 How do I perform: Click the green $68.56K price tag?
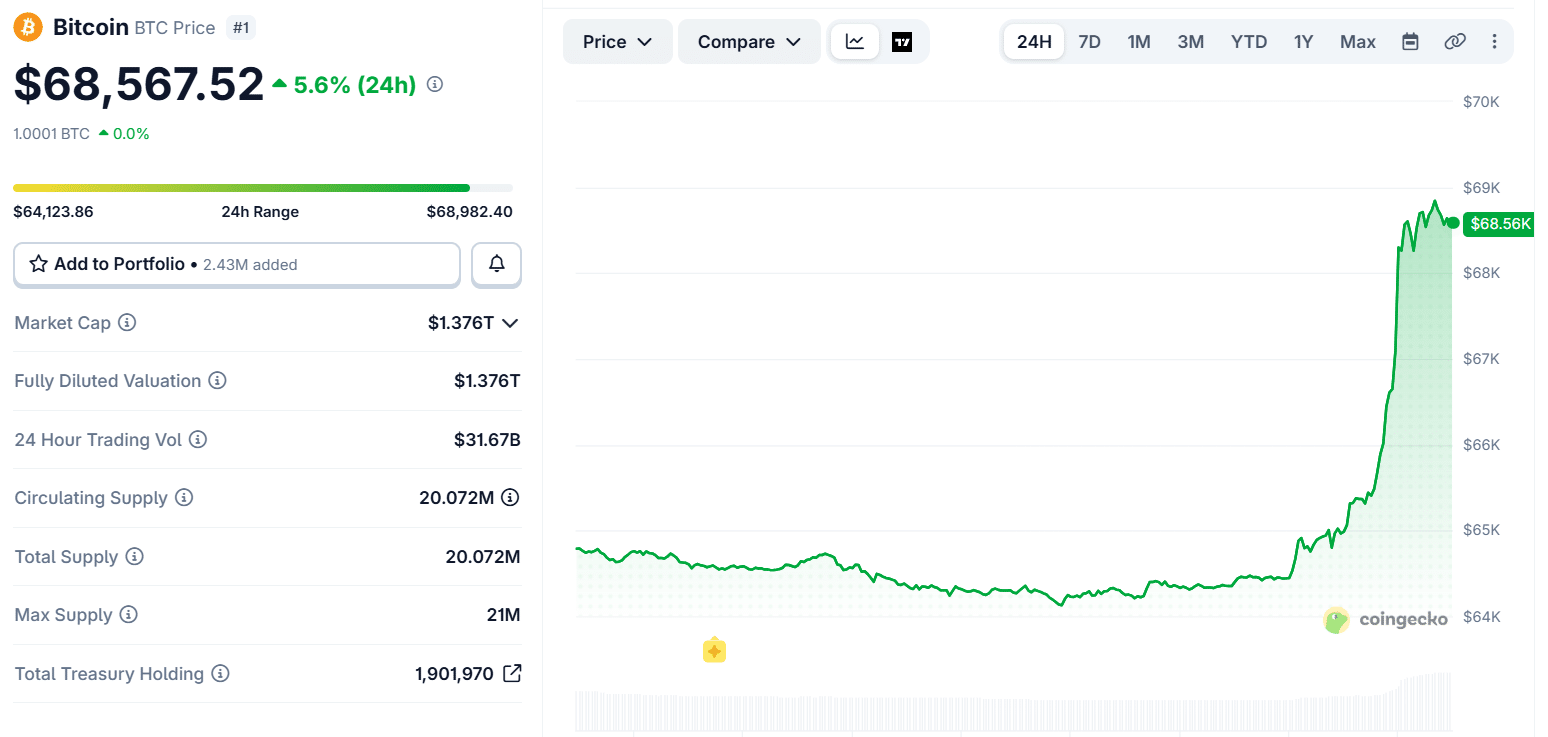click(1498, 224)
